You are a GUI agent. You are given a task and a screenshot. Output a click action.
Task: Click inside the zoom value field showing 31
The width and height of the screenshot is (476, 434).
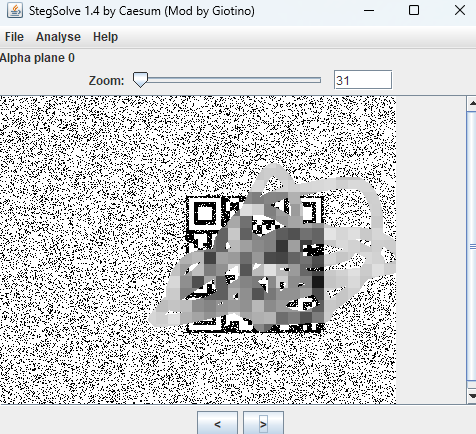(x=363, y=80)
